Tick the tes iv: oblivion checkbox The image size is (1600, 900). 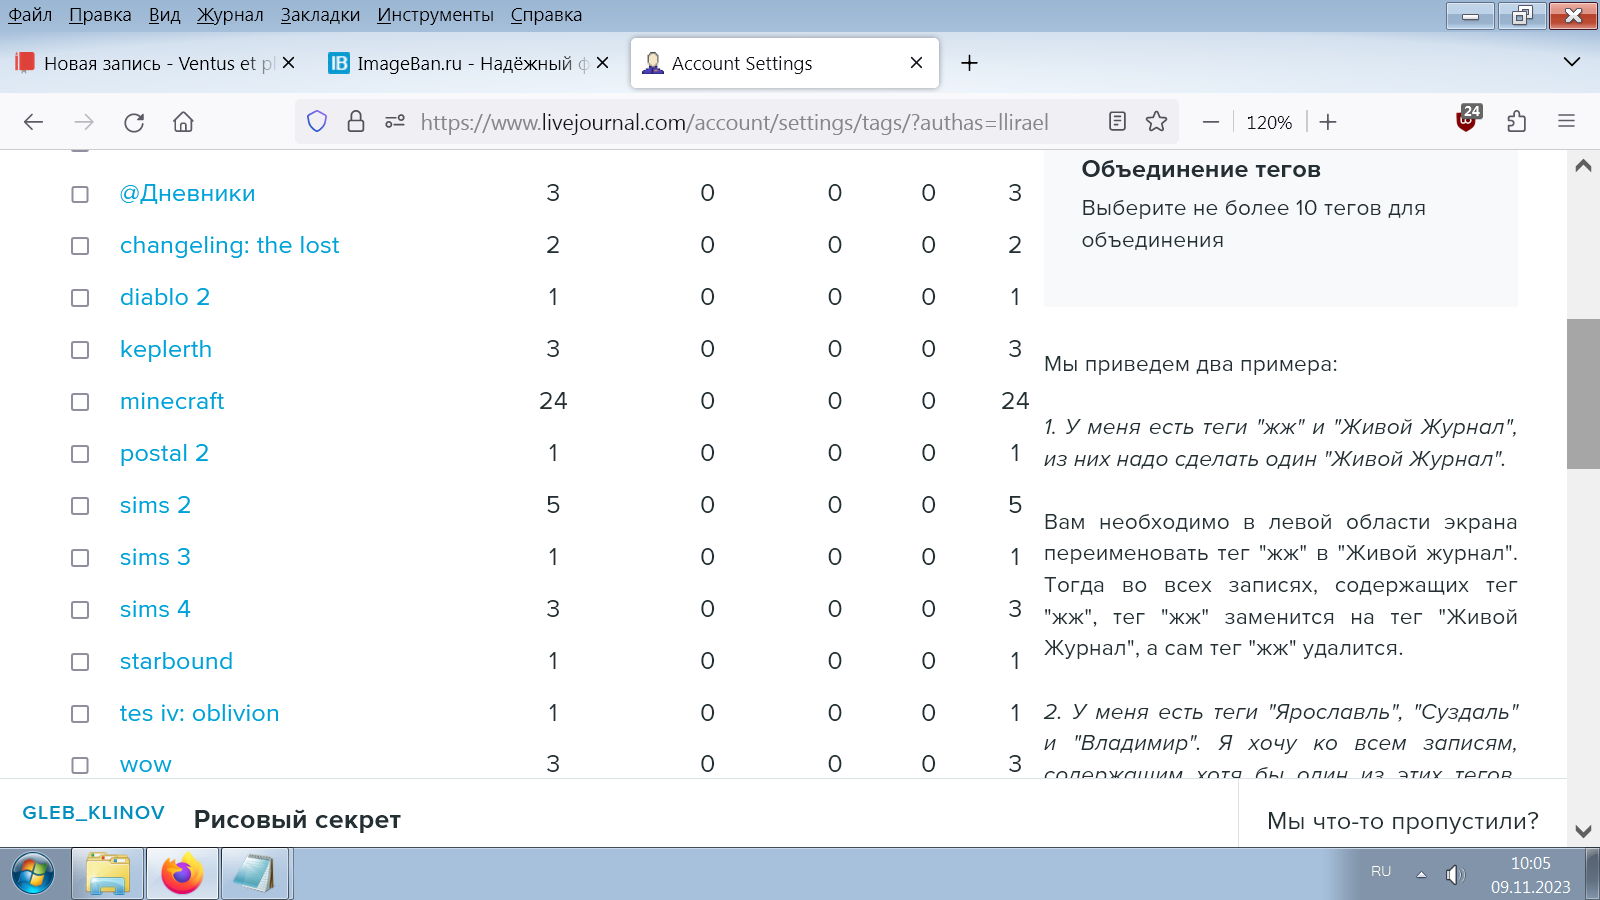tap(80, 714)
